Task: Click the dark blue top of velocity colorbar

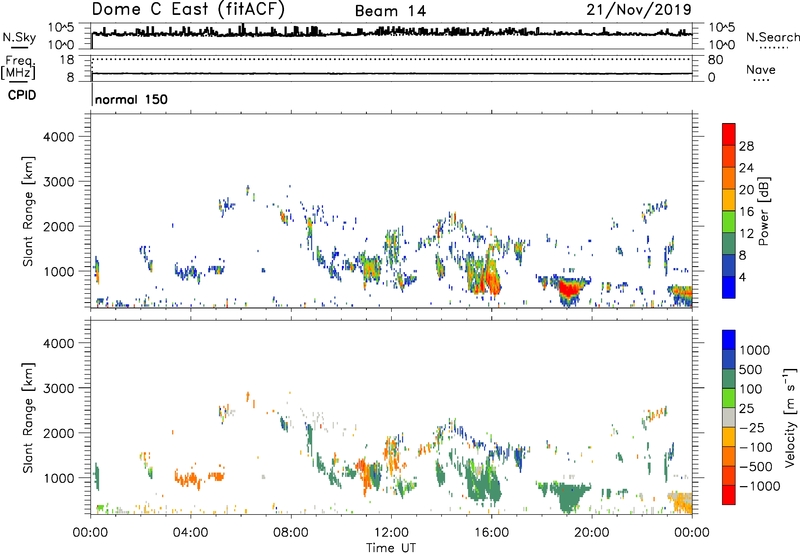Action: 729,340
